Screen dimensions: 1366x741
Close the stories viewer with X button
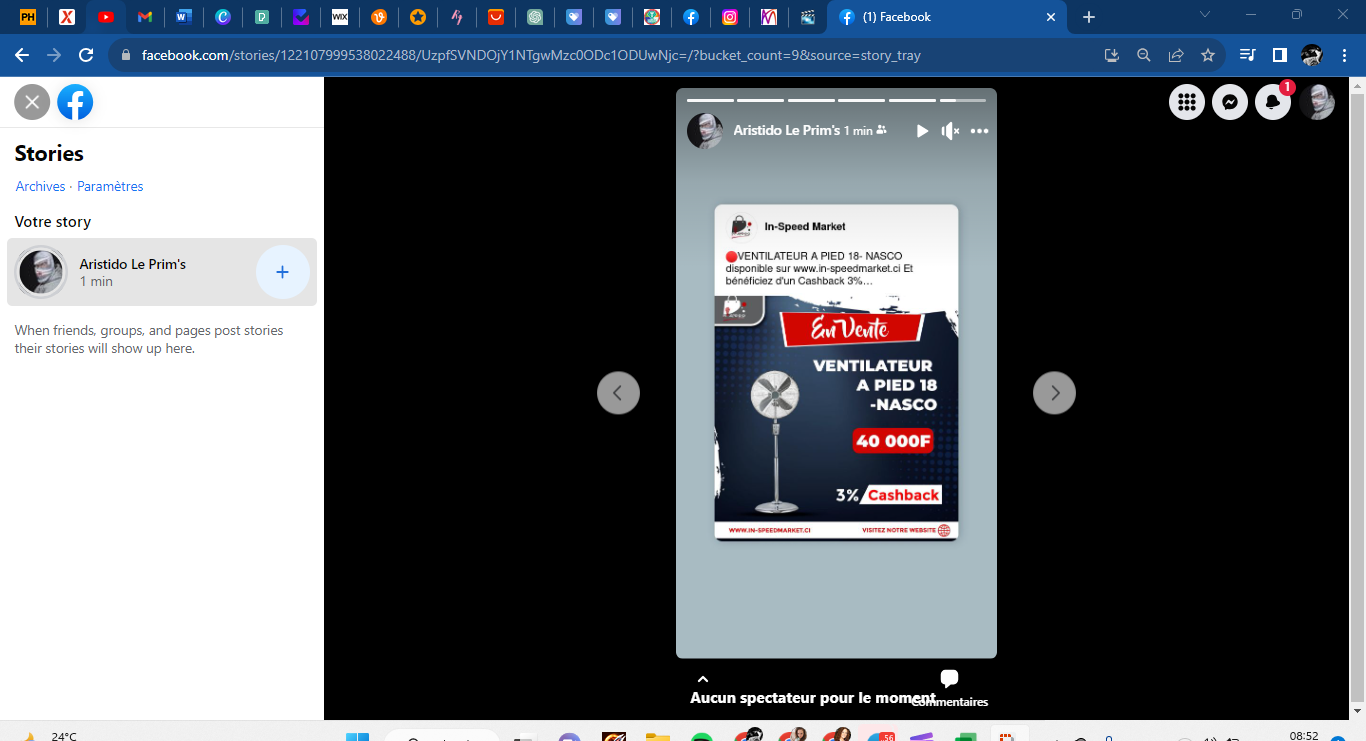pyautogui.click(x=32, y=102)
